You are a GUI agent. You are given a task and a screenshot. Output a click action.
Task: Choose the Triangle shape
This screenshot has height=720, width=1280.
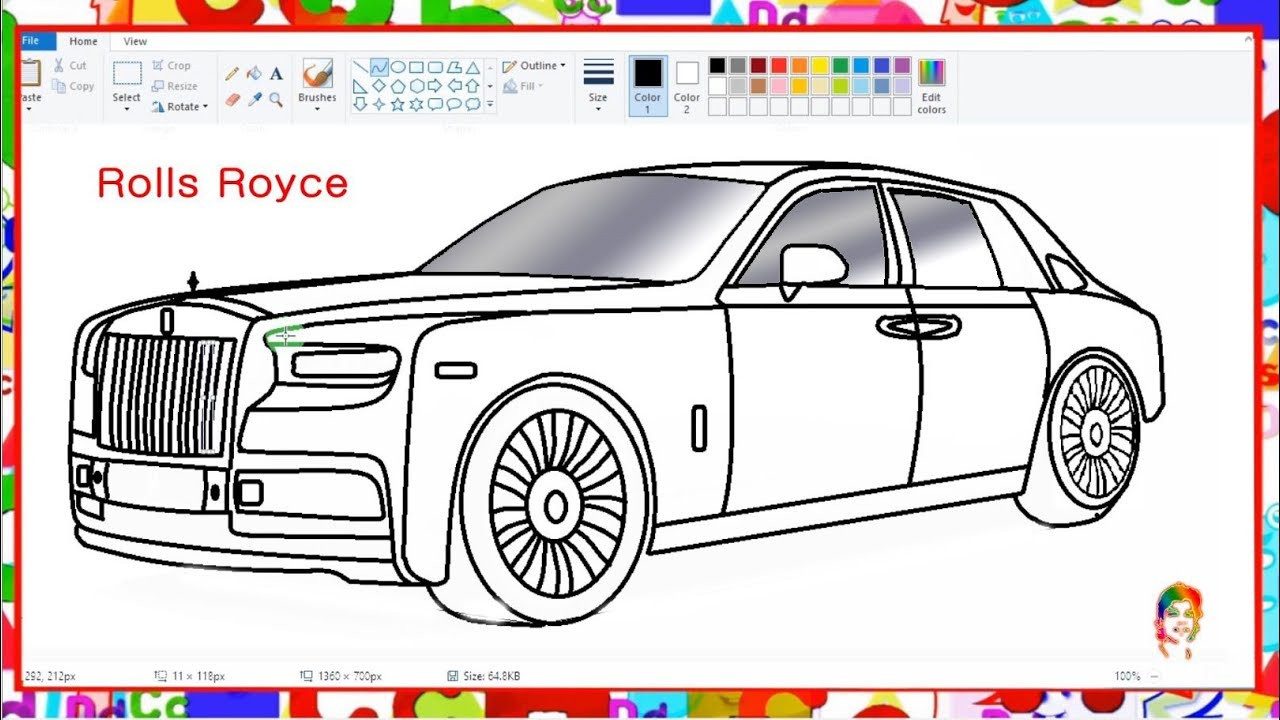click(x=473, y=67)
